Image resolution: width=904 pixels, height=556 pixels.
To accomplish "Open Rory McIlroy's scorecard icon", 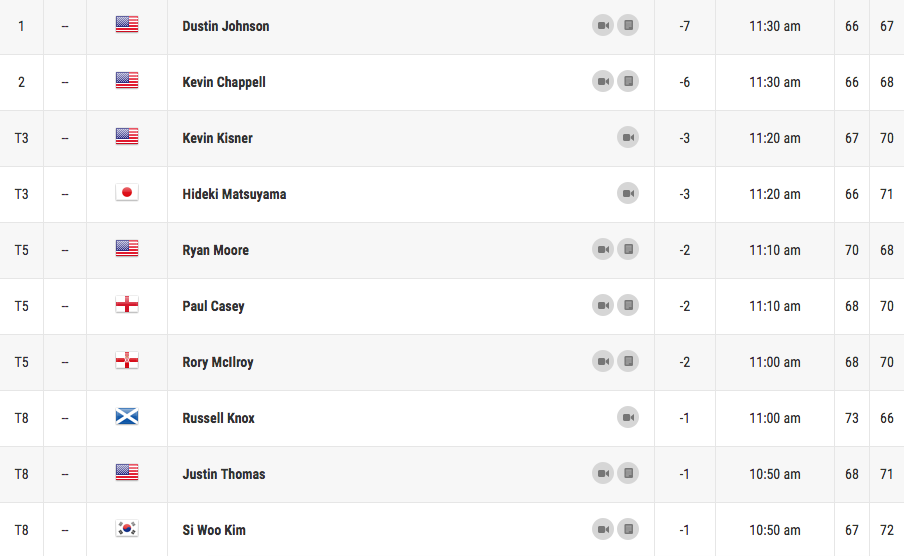I will pos(628,361).
